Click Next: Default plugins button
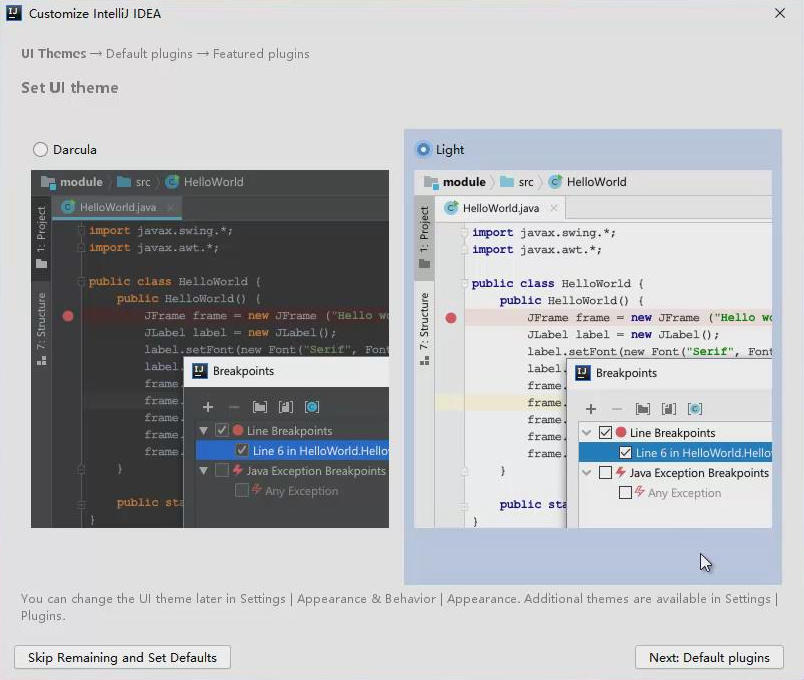 click(x=709, y=657)
